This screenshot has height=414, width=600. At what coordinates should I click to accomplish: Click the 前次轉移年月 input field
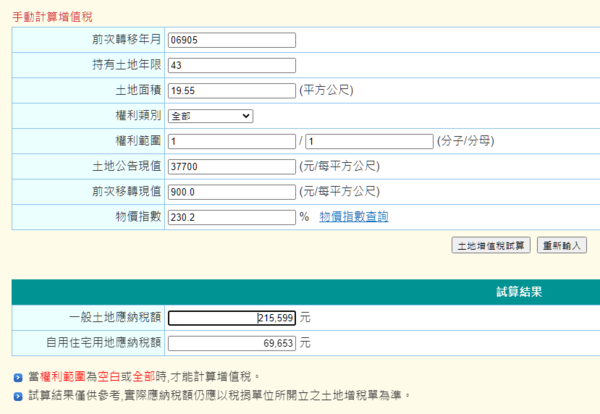click(x=232, y=40)
